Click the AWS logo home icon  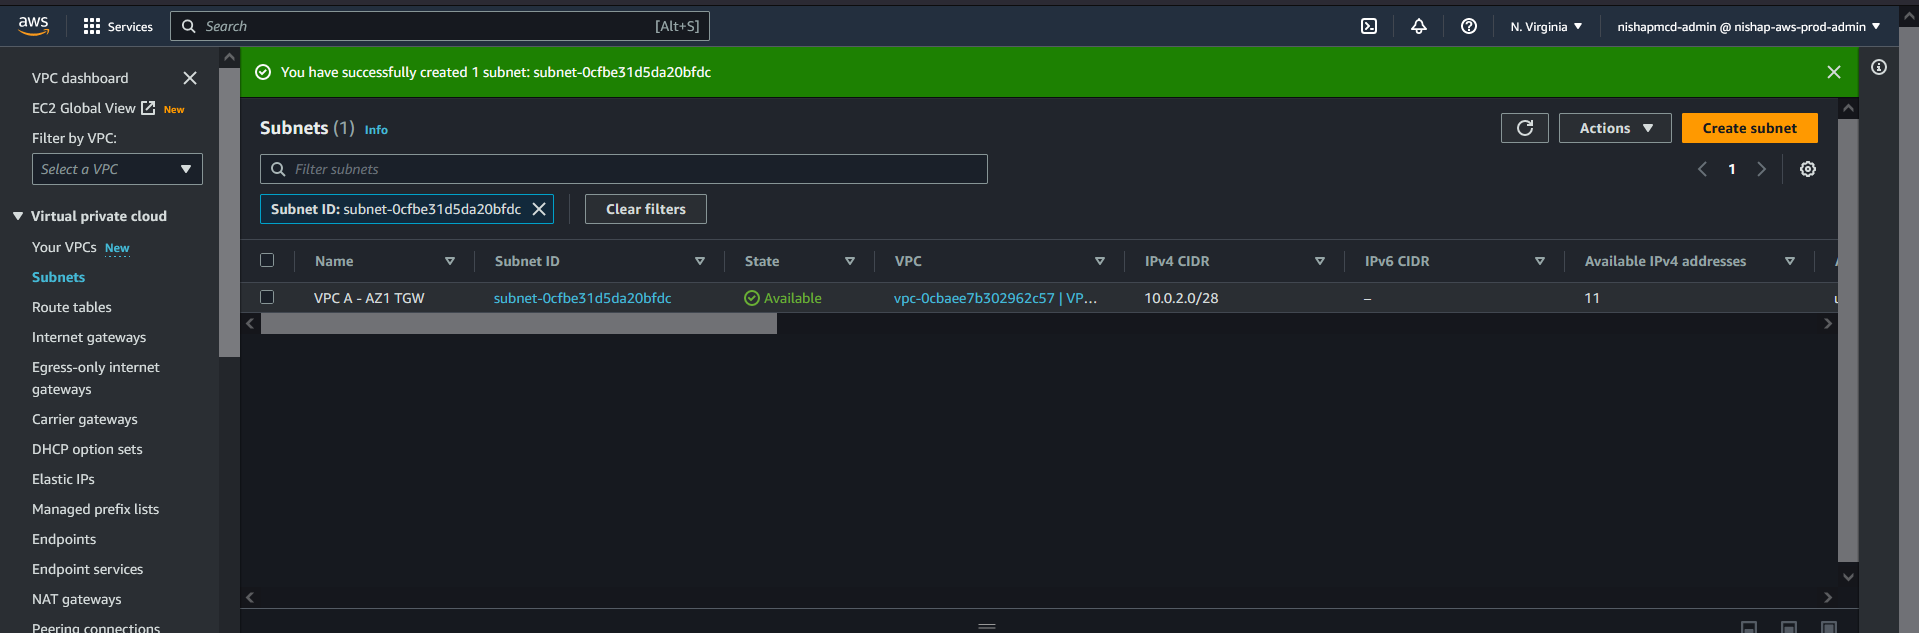(x=33, y=26)
